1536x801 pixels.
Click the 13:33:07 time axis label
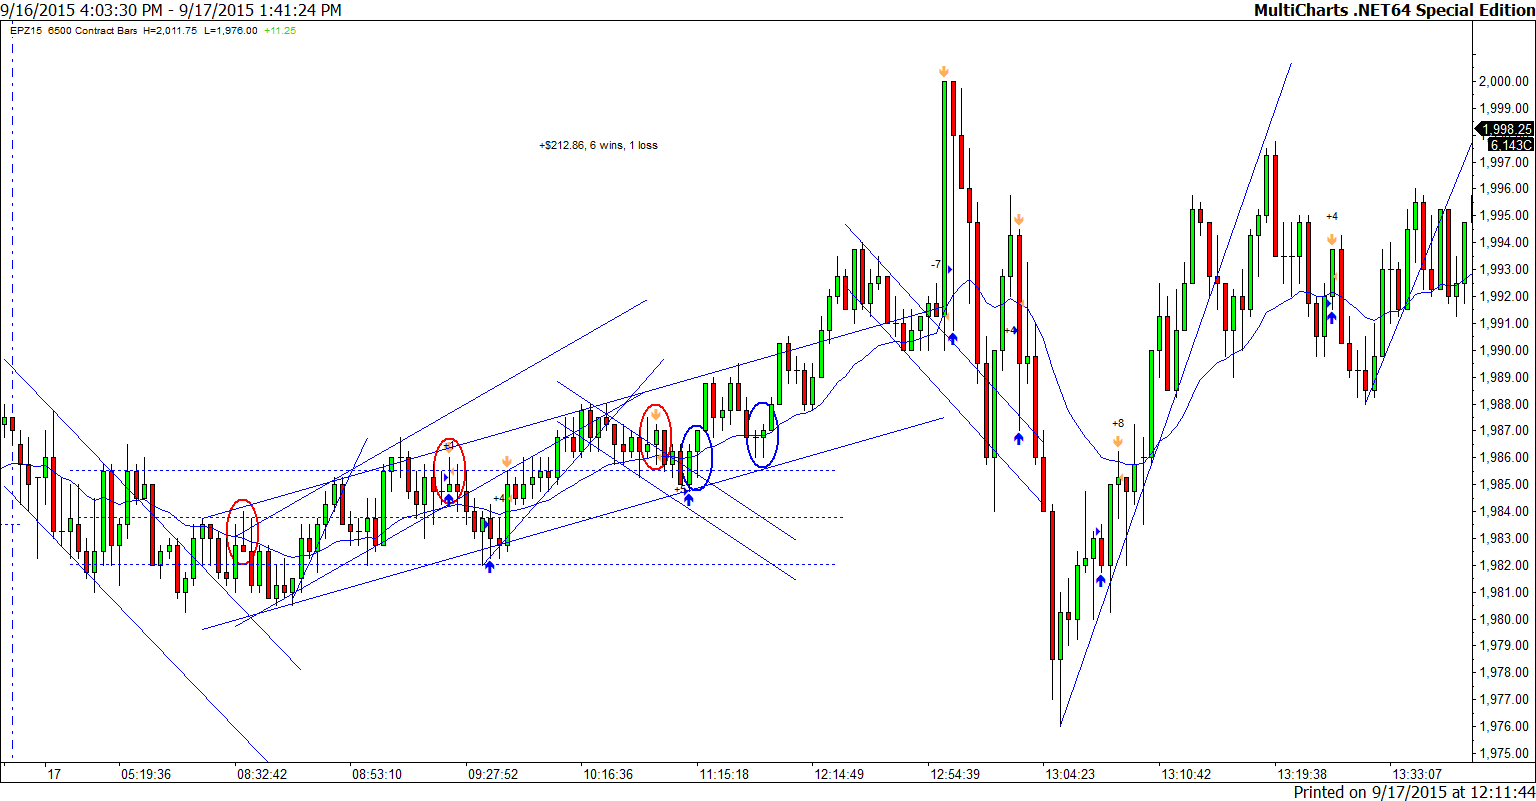point(1417,774)
